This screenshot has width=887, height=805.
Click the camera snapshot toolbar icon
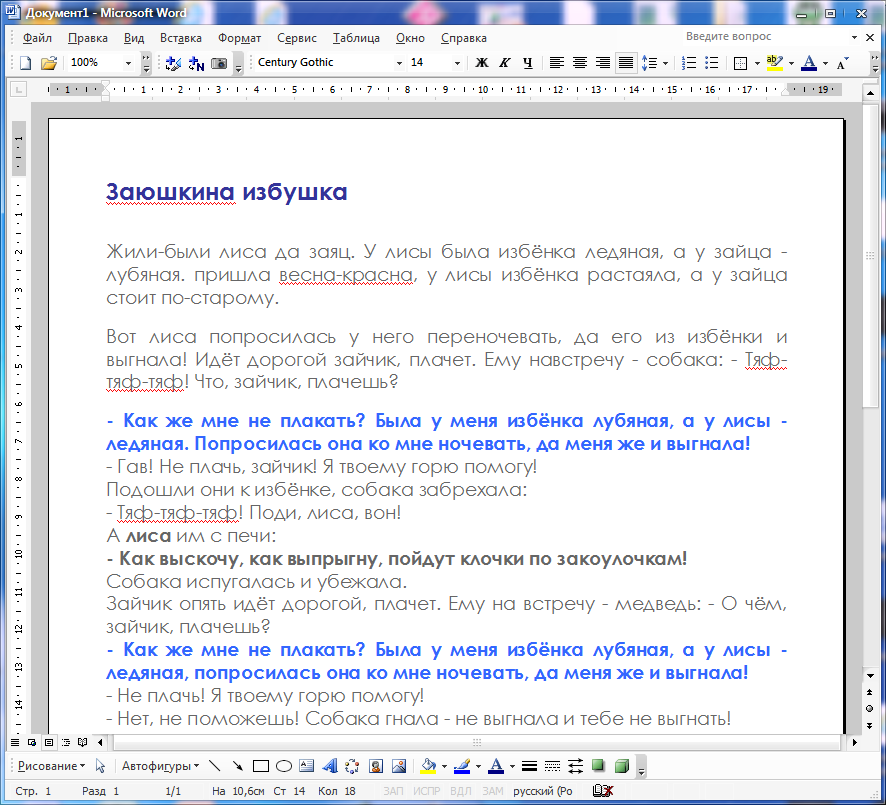click(219, 63)
